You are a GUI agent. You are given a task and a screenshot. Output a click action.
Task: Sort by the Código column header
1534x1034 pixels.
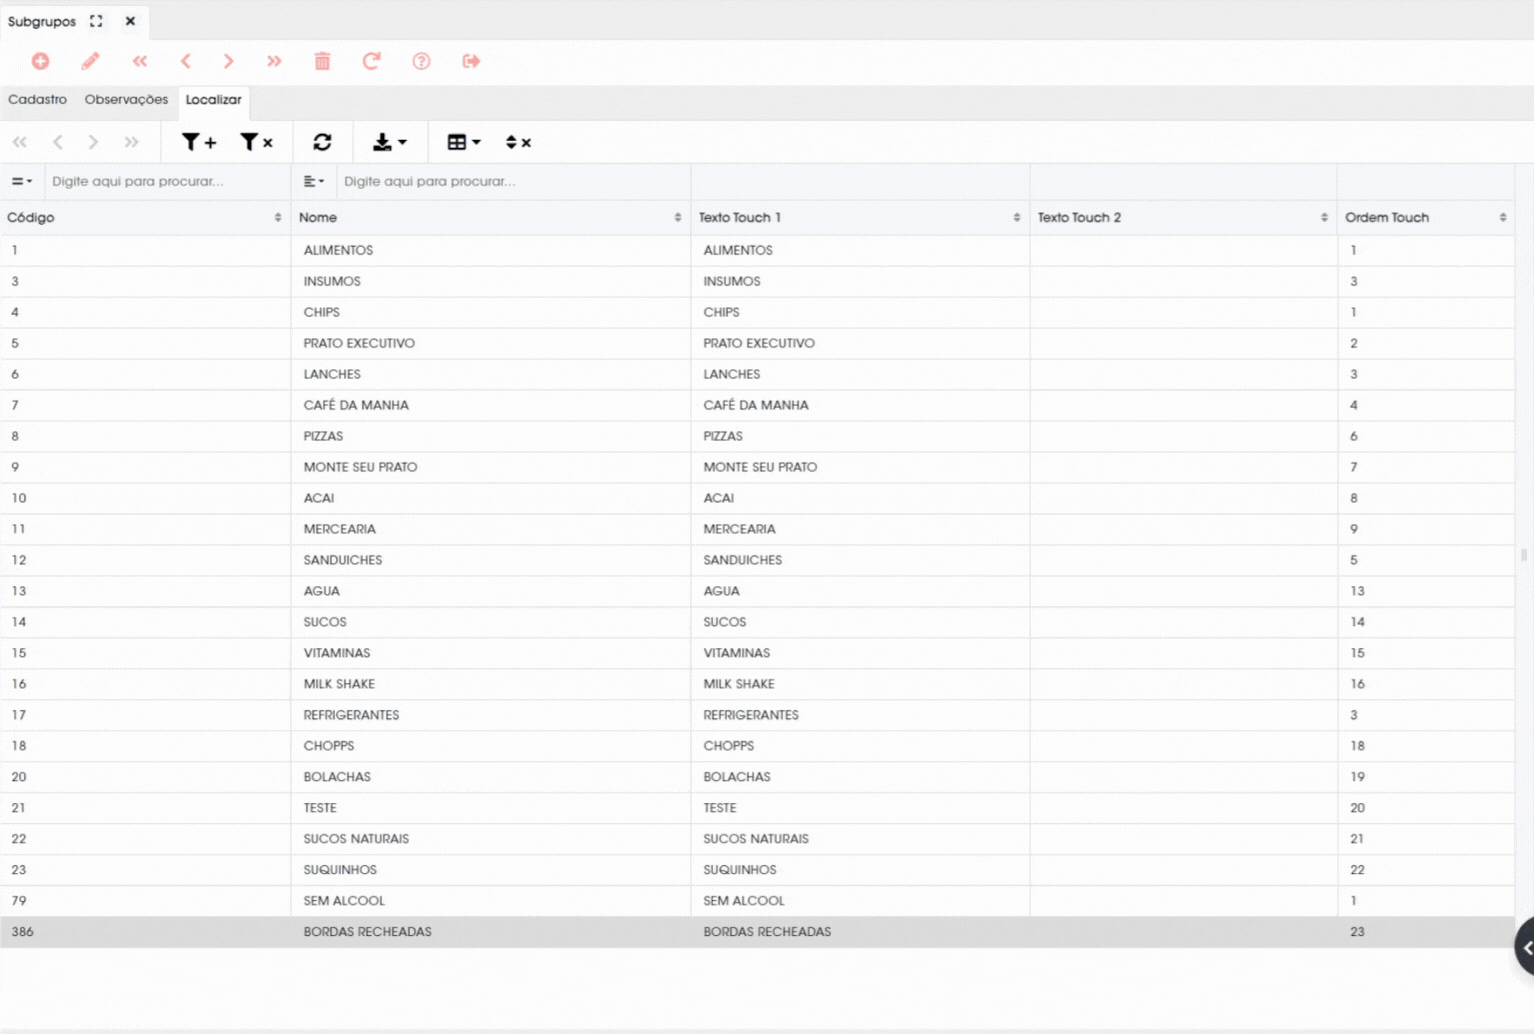point(145,217)
